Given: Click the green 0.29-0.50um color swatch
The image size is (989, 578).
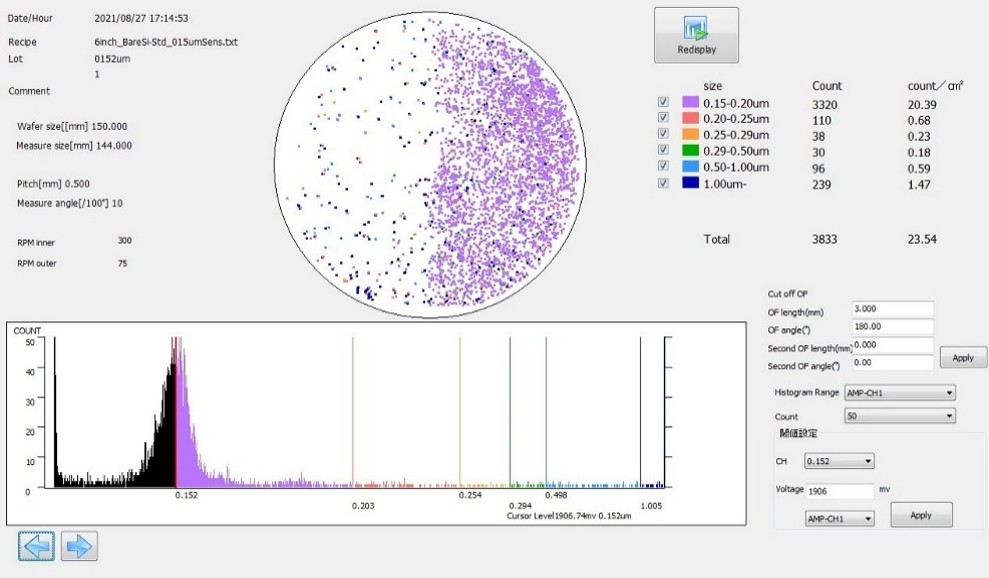Looking at the screenshot, I should (690, 151).
